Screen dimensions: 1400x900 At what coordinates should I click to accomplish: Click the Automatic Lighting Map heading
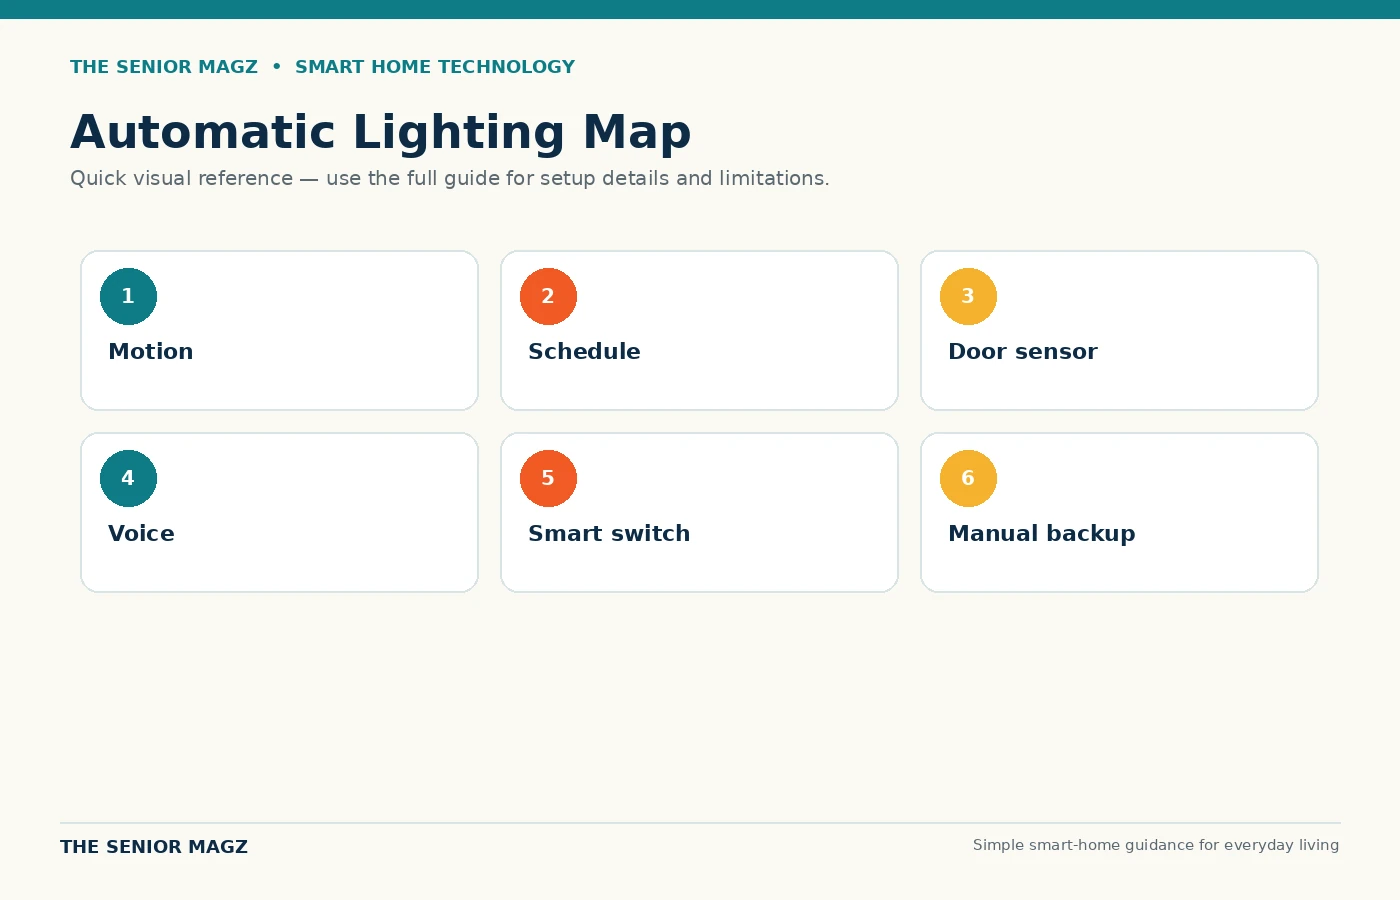pyautogui.click(x=381, y=133)
